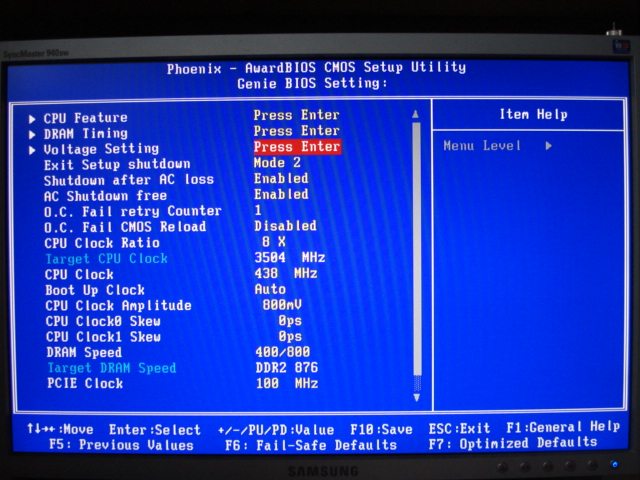Expand the Voltage Setting submenu arrow
640x480 pixels.
pyautogui.click(x=32, y=150)
